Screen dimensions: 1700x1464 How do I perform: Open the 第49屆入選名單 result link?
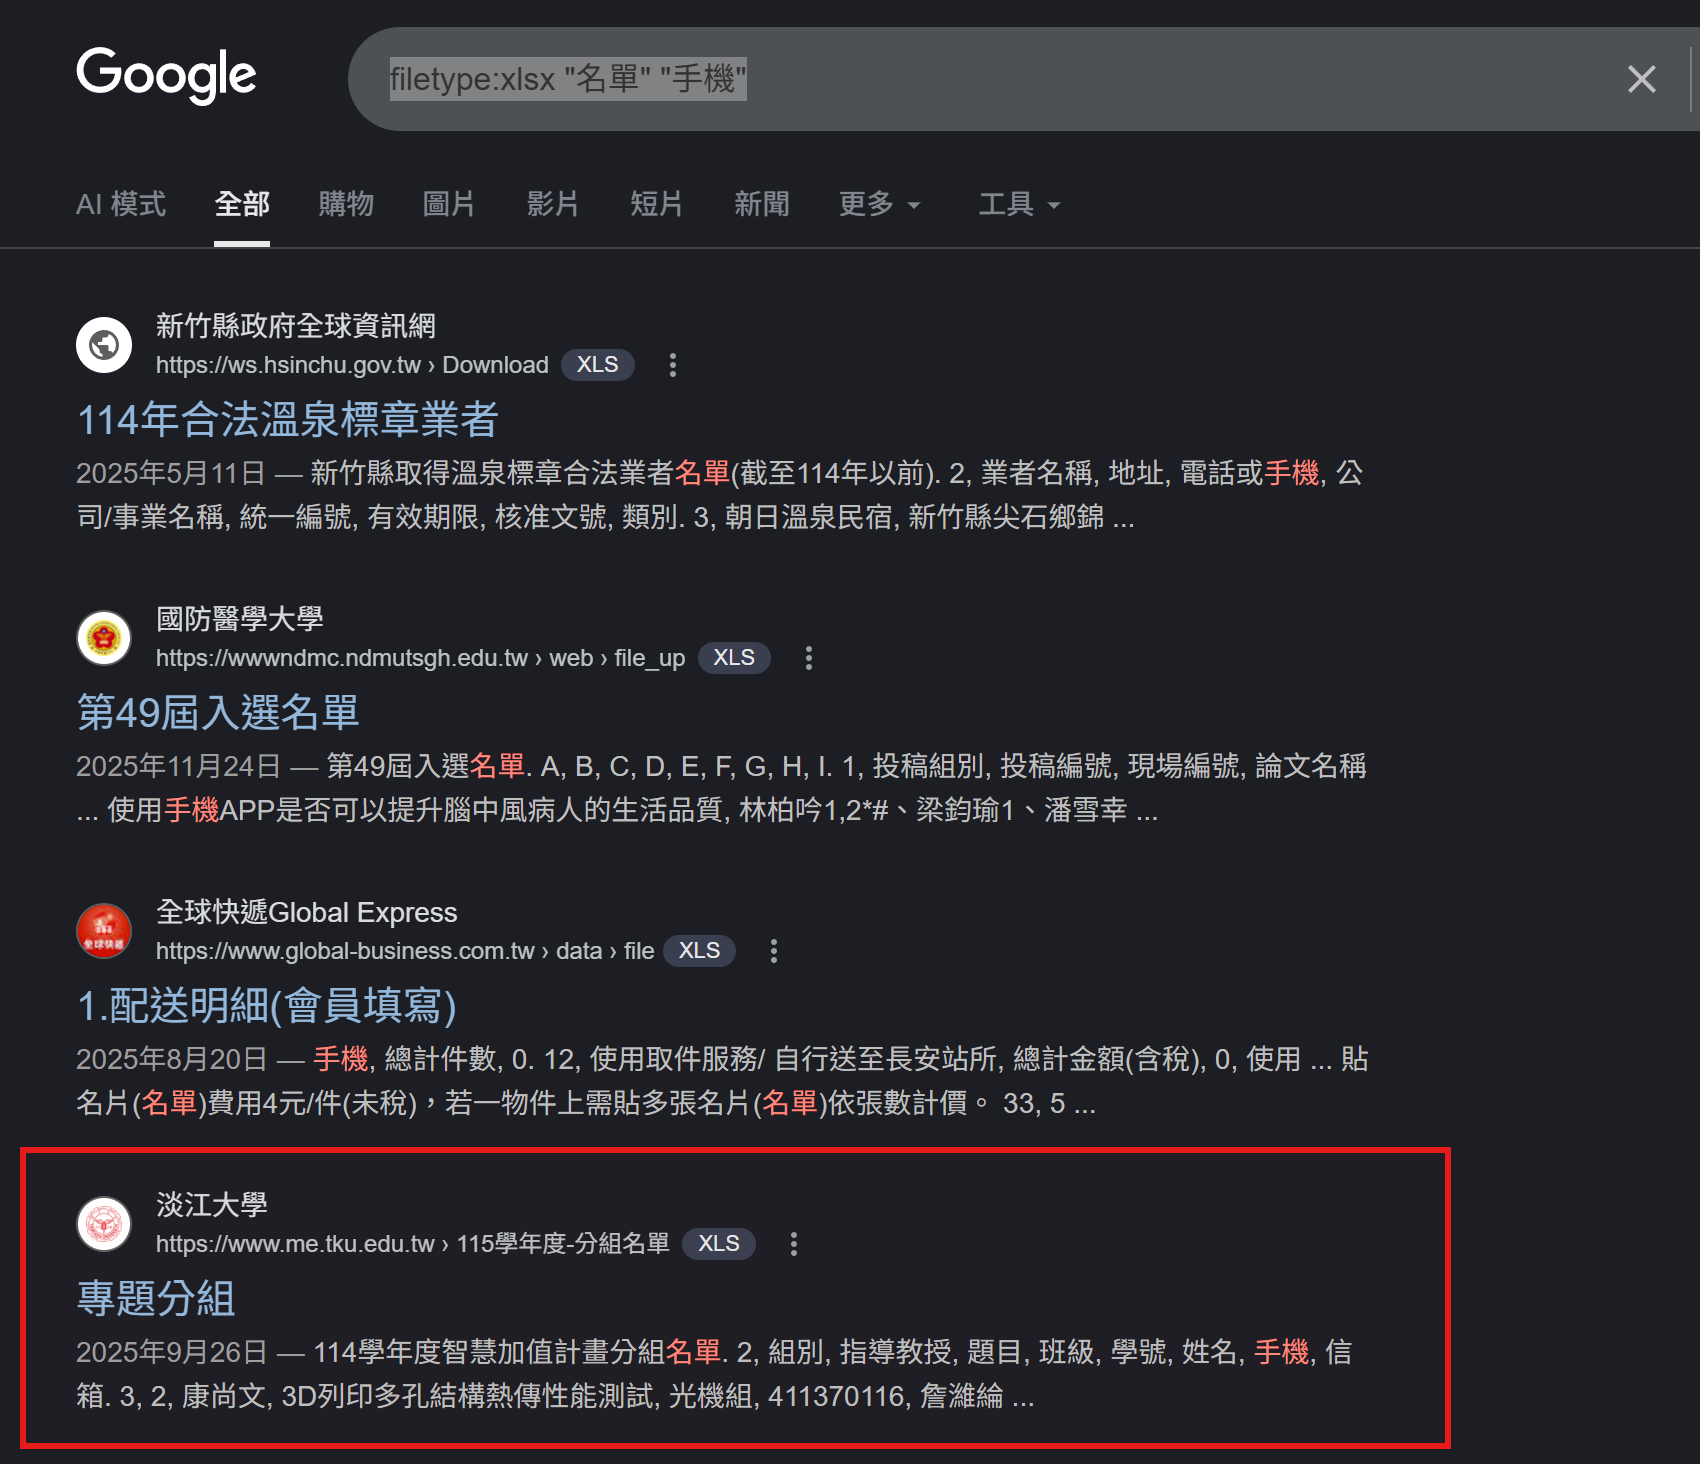click(x=218, y=713)
